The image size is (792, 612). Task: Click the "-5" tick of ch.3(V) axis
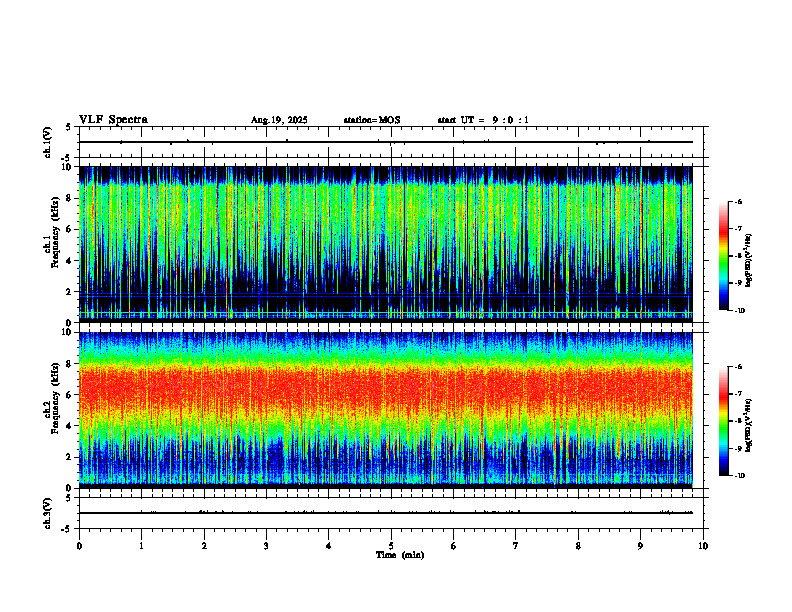point(66,529)
